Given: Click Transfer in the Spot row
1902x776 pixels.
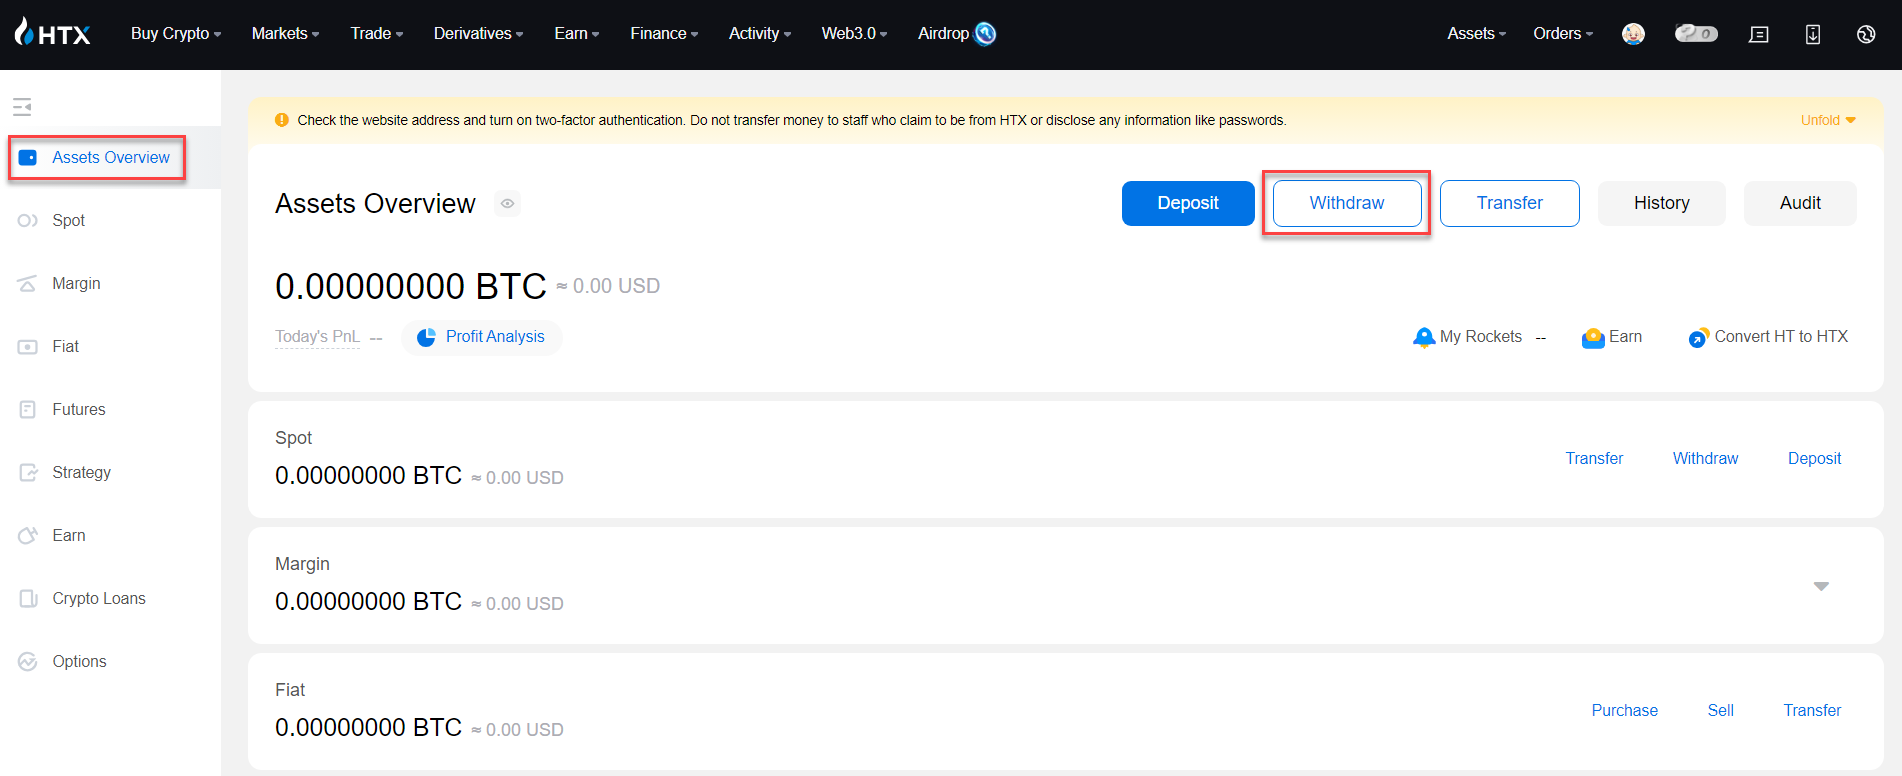Looking at the screenshot, I should point(1594,459).
